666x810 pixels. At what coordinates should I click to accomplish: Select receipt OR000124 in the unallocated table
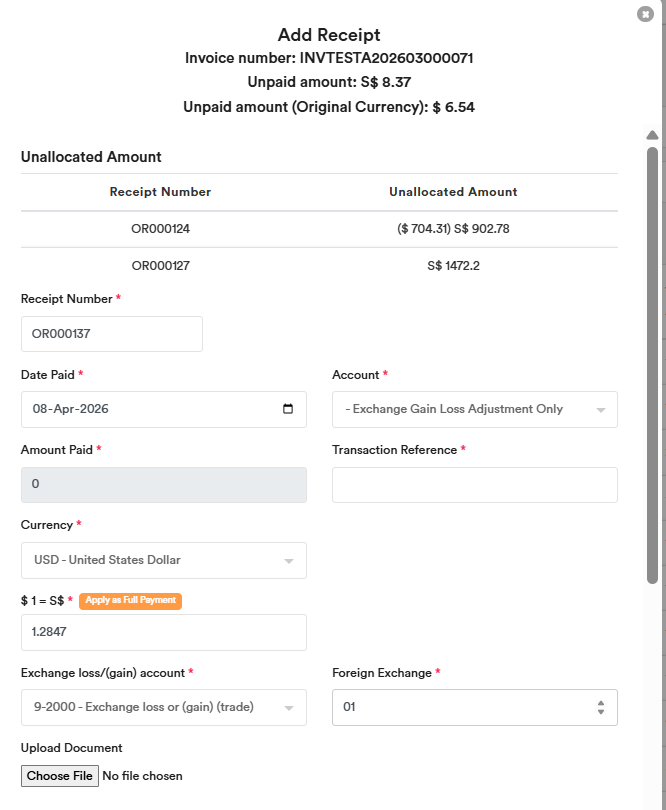[160, 229]
